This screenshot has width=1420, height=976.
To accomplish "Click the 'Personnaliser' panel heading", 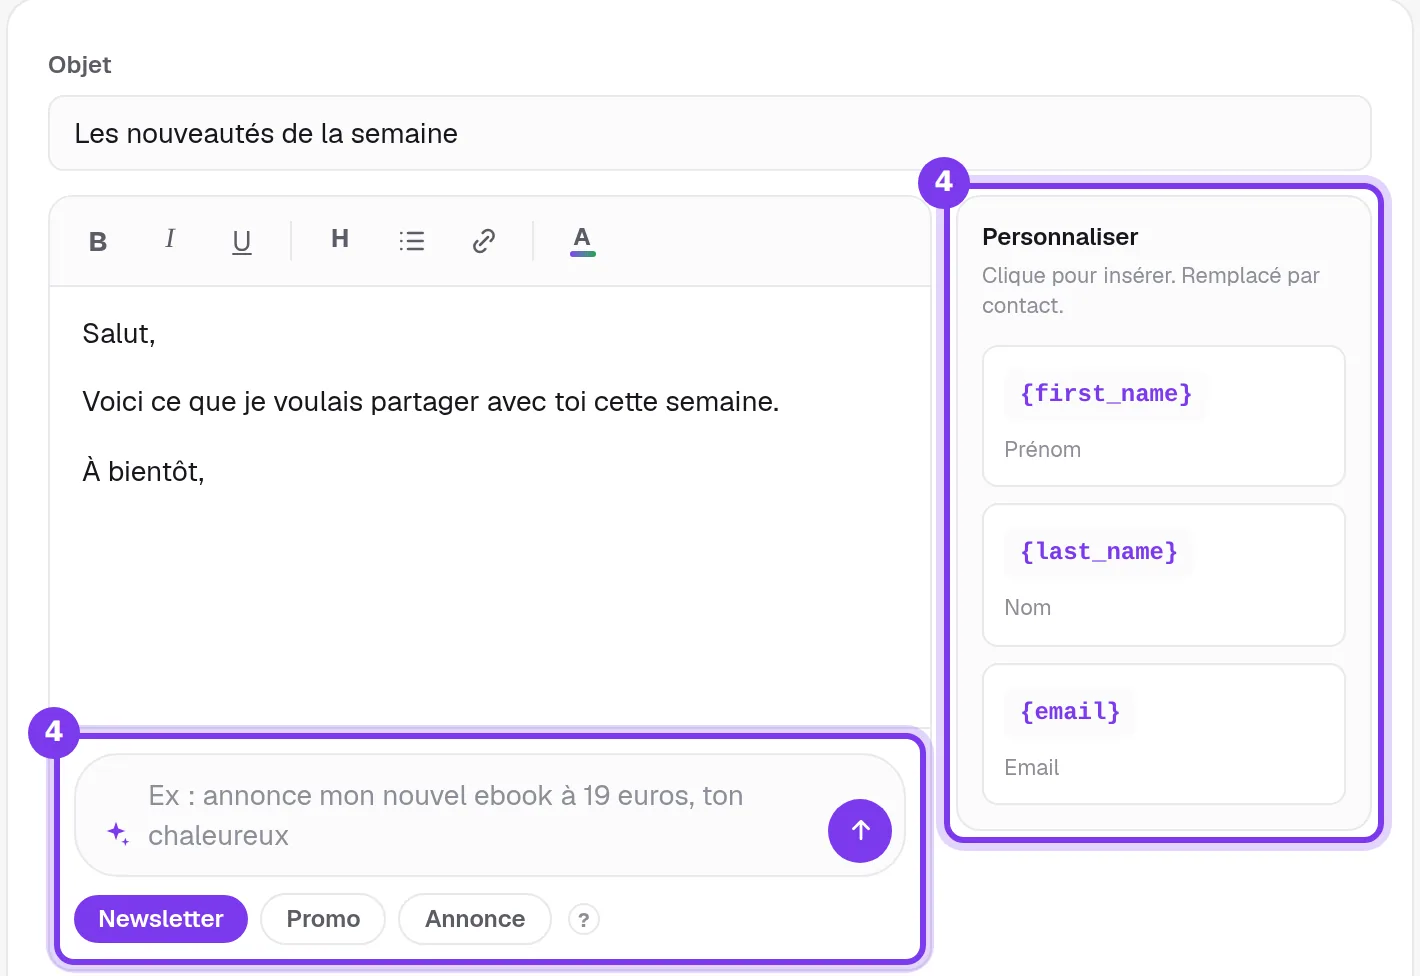I will click(1060, 237).
